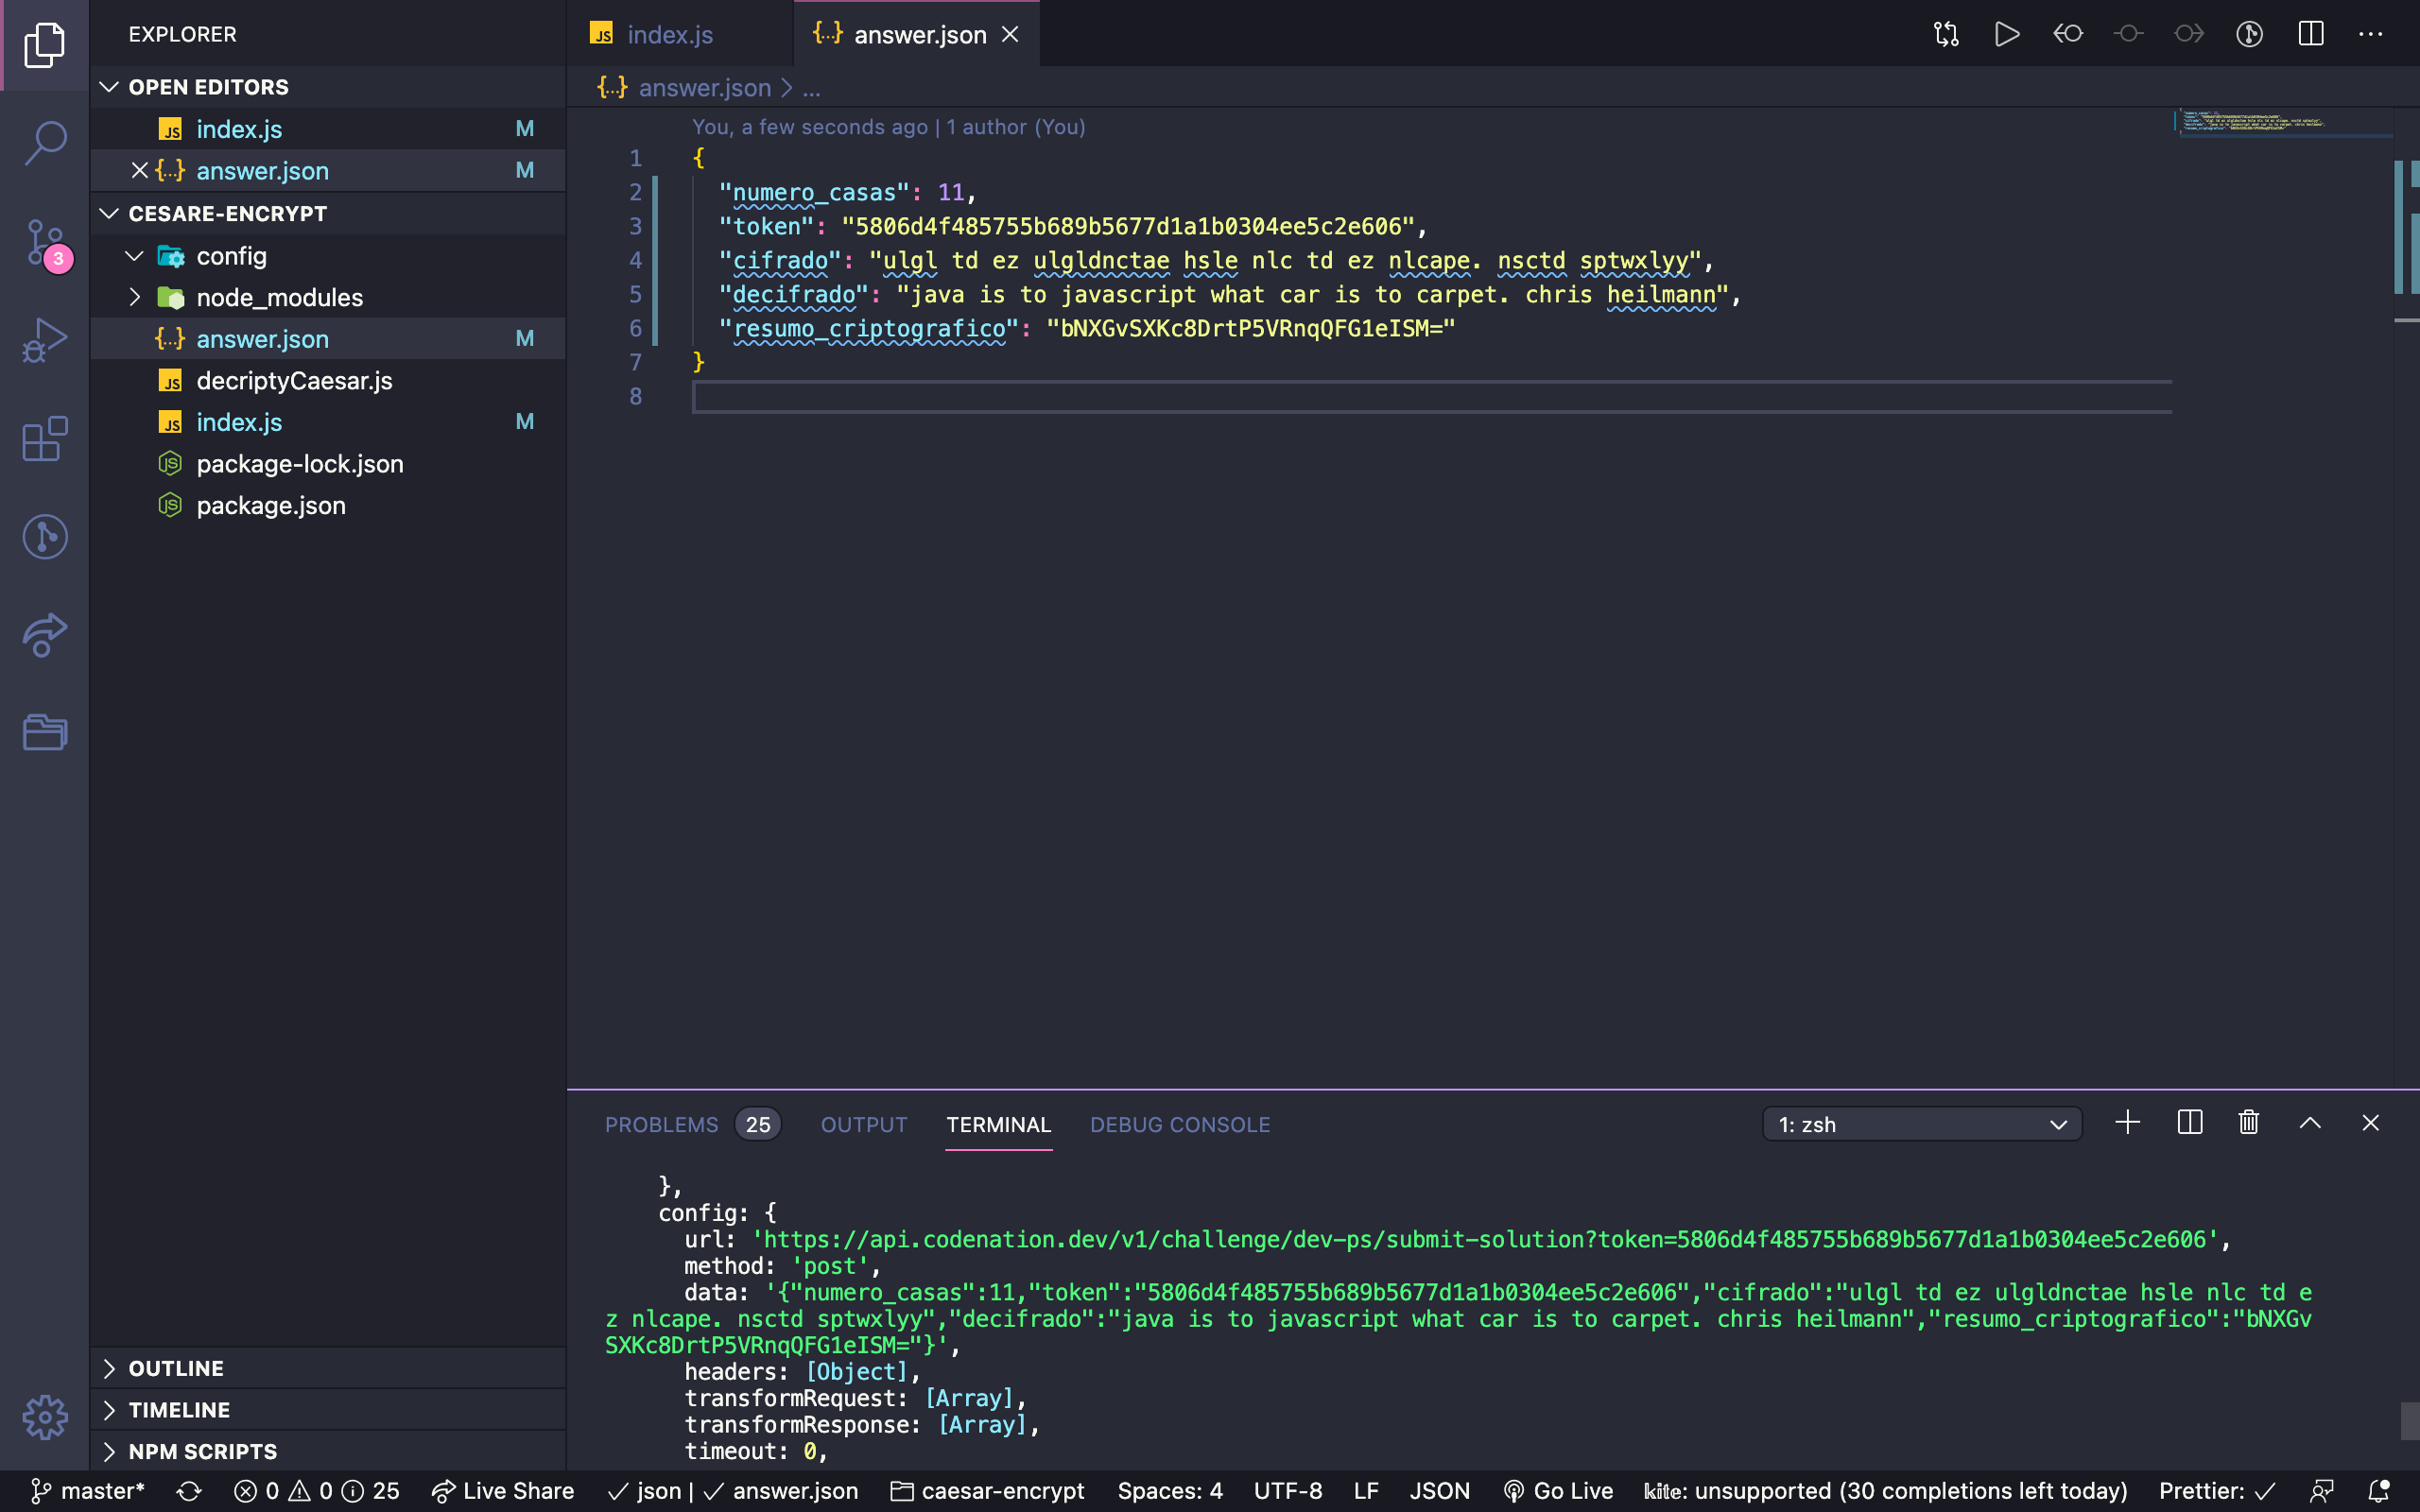Image resolution: width=2420 pixels, height=1512 pixels.
Task: Open the terminal selector showing 1: zsh
Action: point(1920,1123)
